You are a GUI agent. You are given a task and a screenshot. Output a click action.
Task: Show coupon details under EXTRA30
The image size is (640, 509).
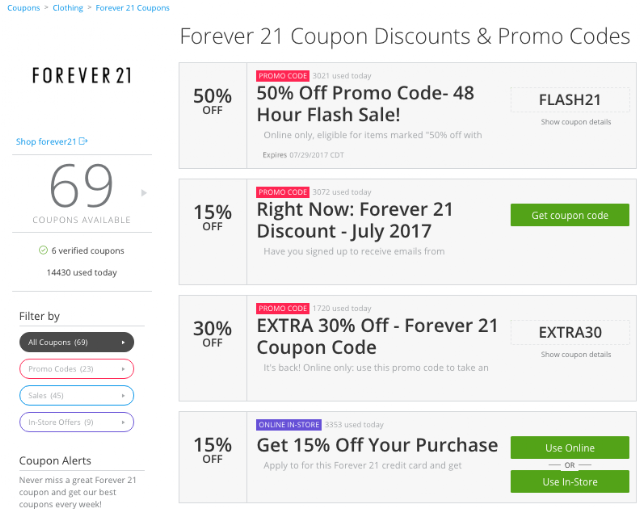click(575, 354)
